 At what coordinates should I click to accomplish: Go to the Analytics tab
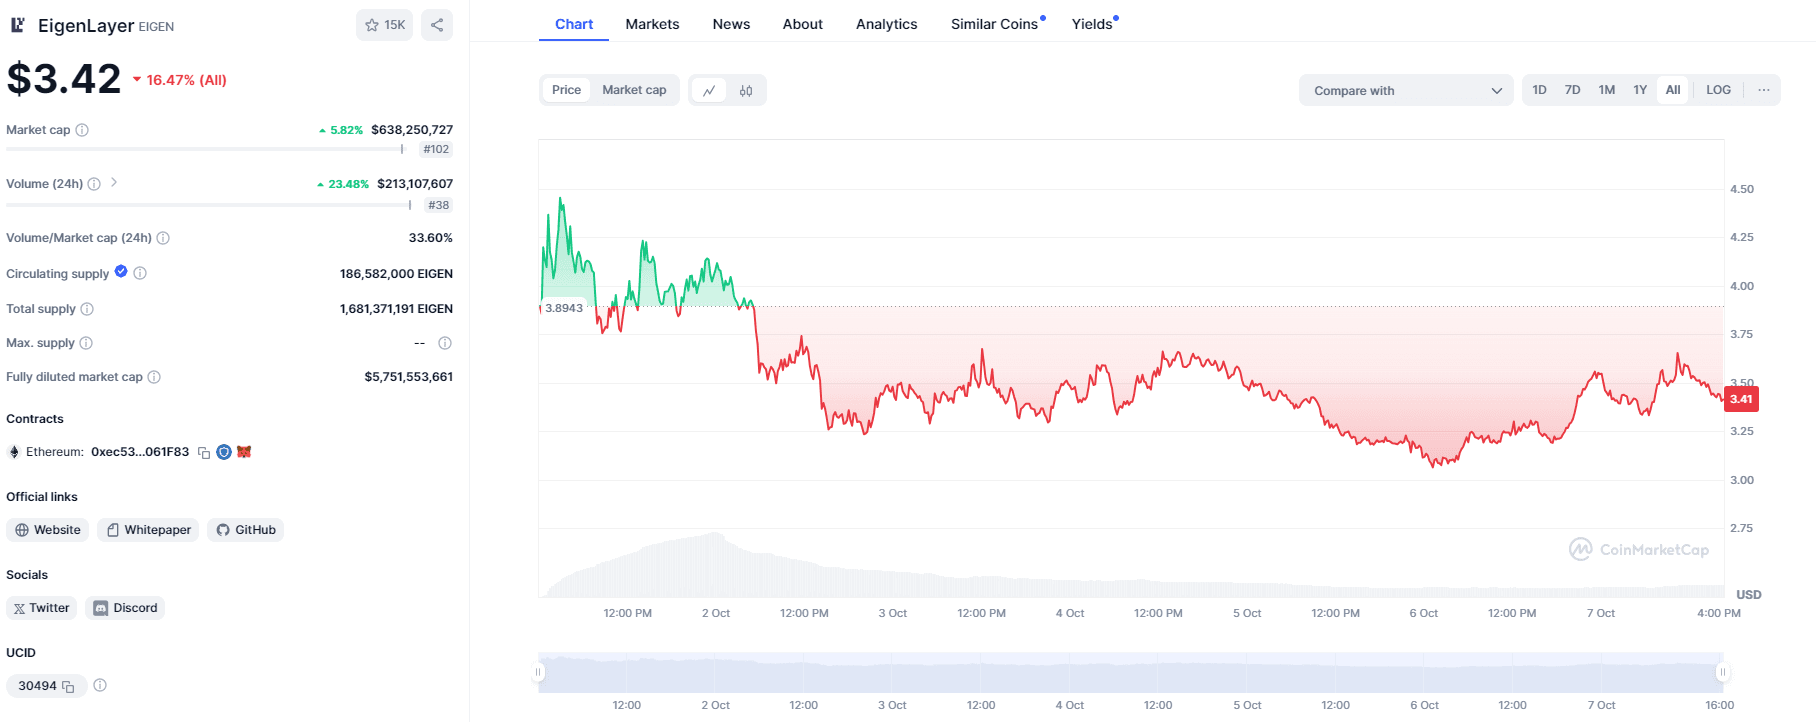886,24
